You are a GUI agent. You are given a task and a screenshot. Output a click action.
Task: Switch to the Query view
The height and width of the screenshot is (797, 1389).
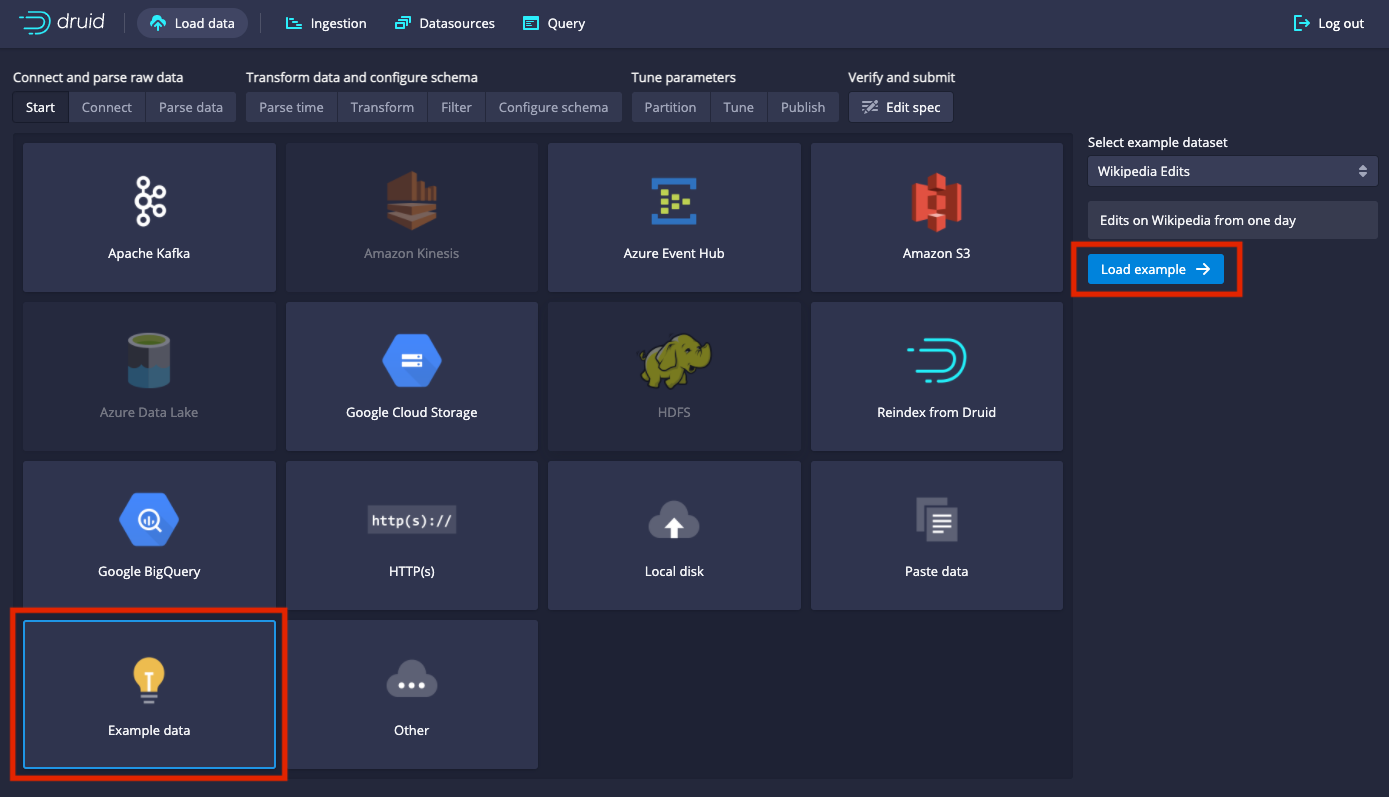[554, 23]
